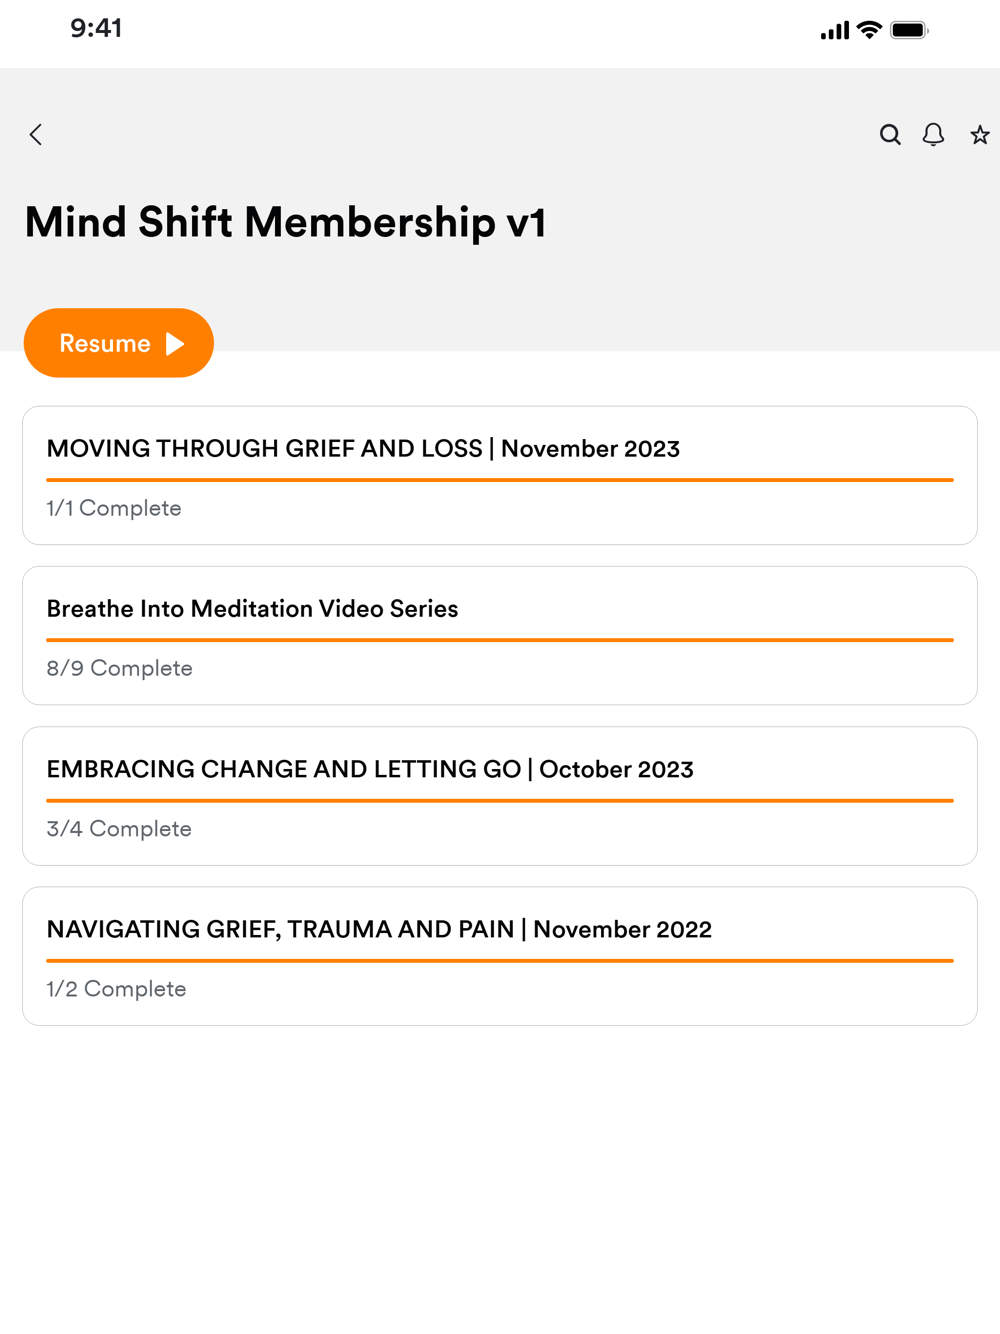Click the Grief and Loss progress bar
The height and width of the screenshot is (1334, 1000).
point(500,480)
